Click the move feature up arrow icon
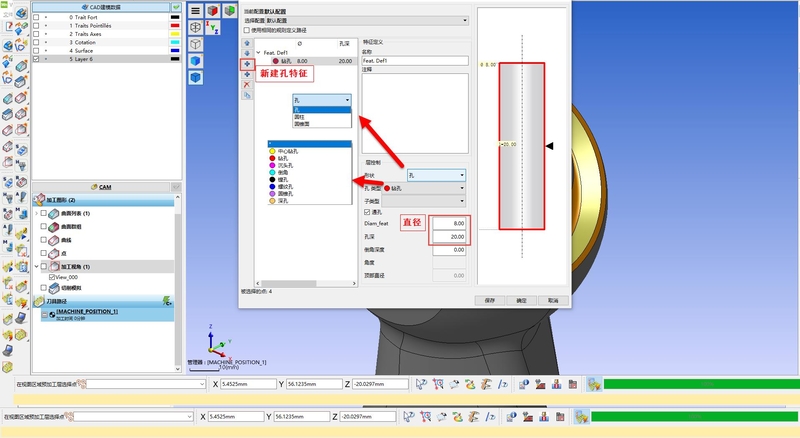The width and height of the screenshot is (800, 438). 247,43
